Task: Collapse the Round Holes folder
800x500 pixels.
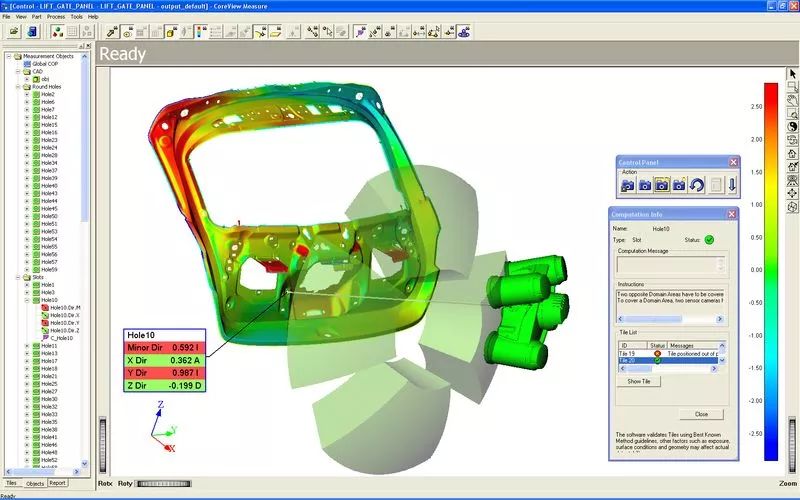Action: coord(18,87)
